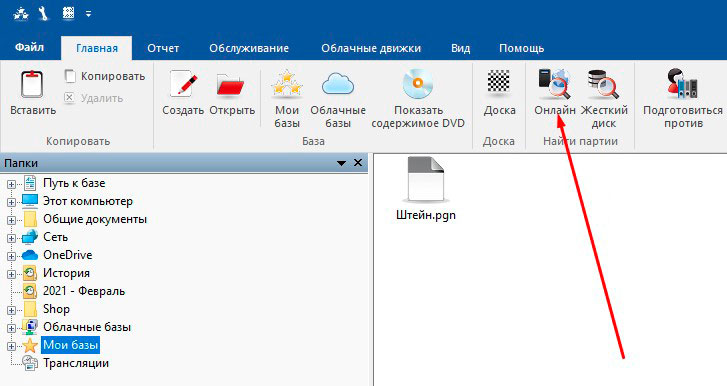Expand the Этот компьютер node
727x386 pixels.
(11, 202)
